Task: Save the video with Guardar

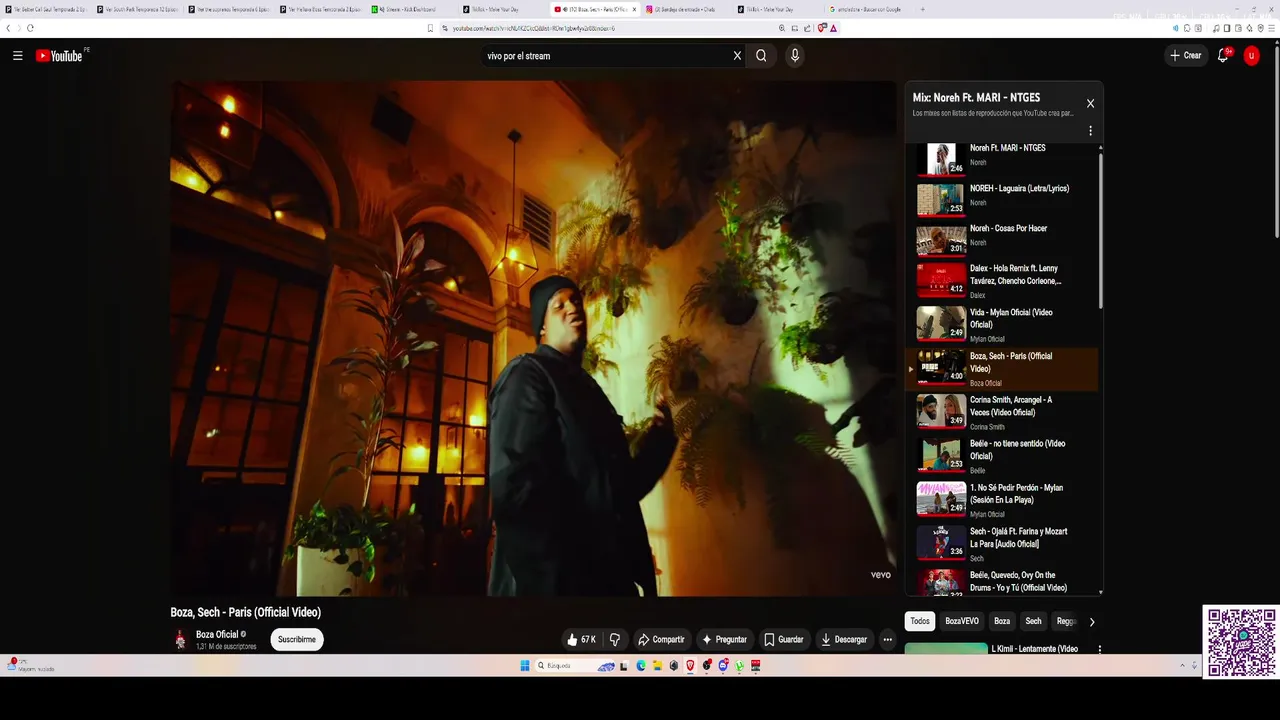Action: tap(783, 639)
